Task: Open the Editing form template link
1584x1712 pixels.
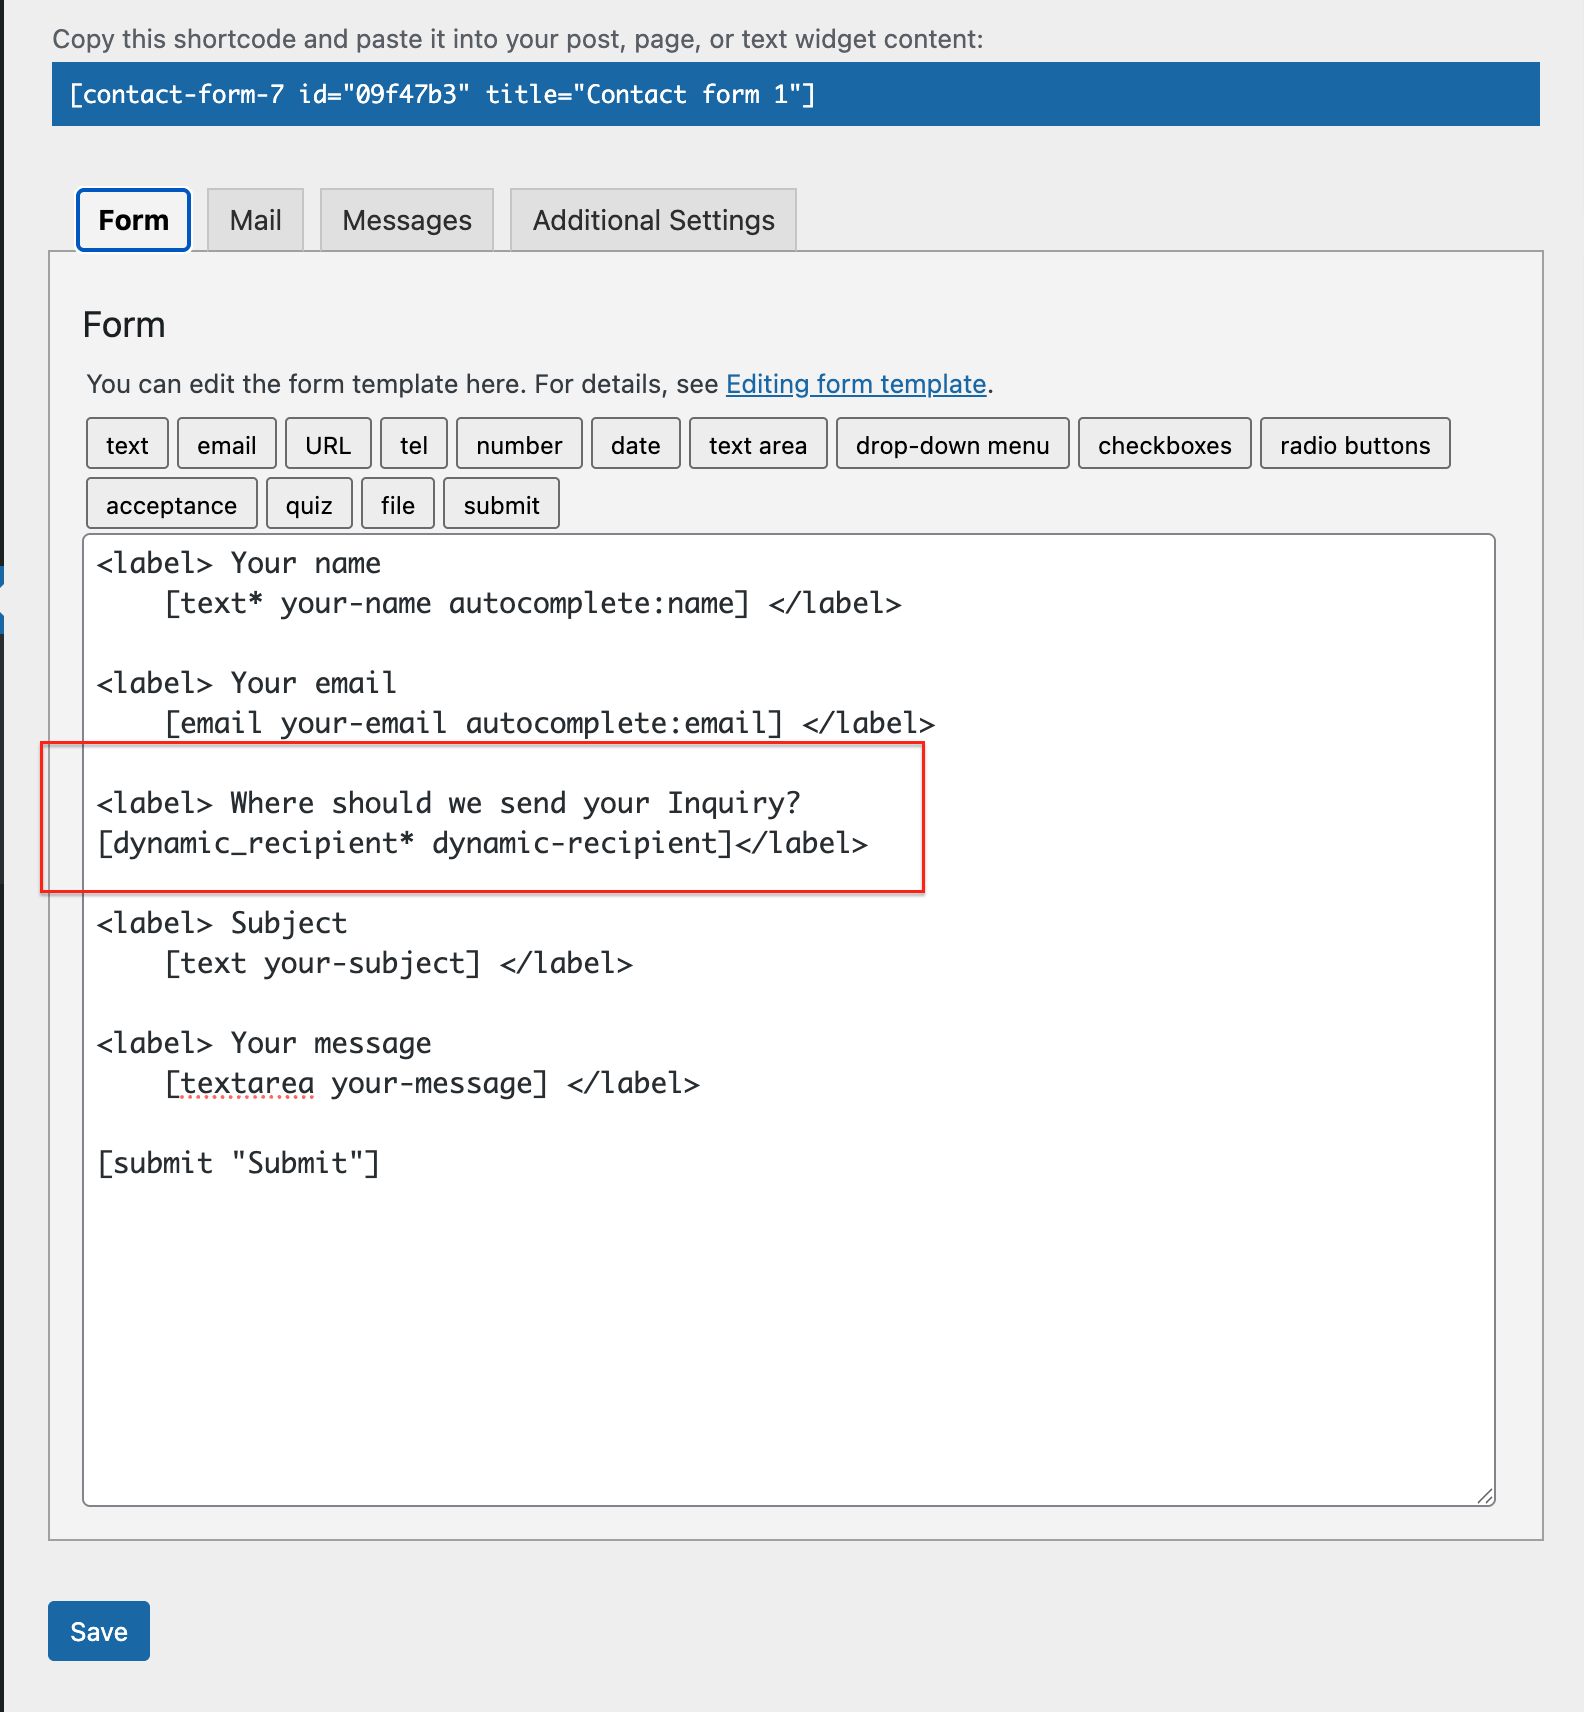Action: (856, 384)
